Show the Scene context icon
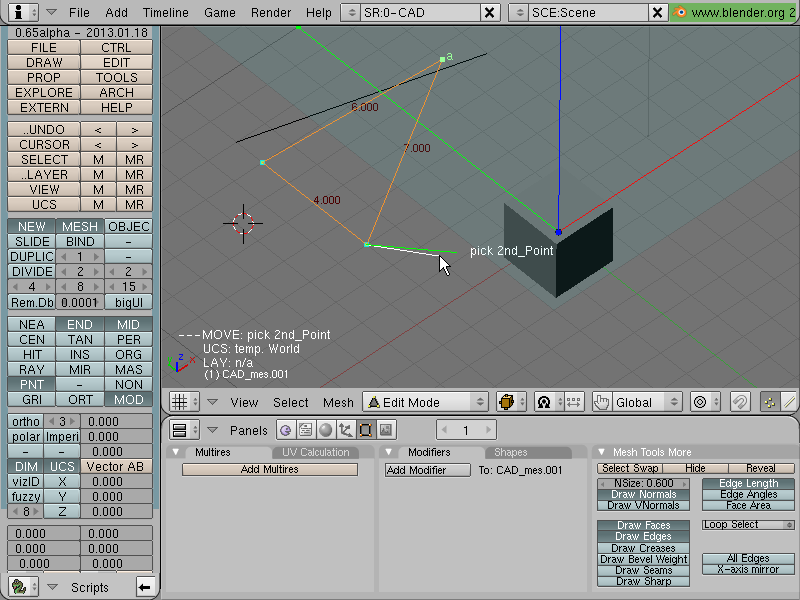Screen dimensions: 800x600 [385, 430]
